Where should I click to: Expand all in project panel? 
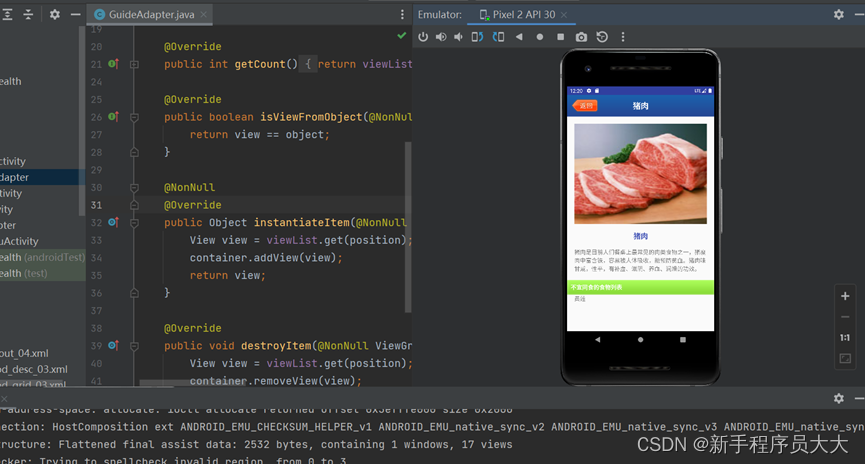7,14
